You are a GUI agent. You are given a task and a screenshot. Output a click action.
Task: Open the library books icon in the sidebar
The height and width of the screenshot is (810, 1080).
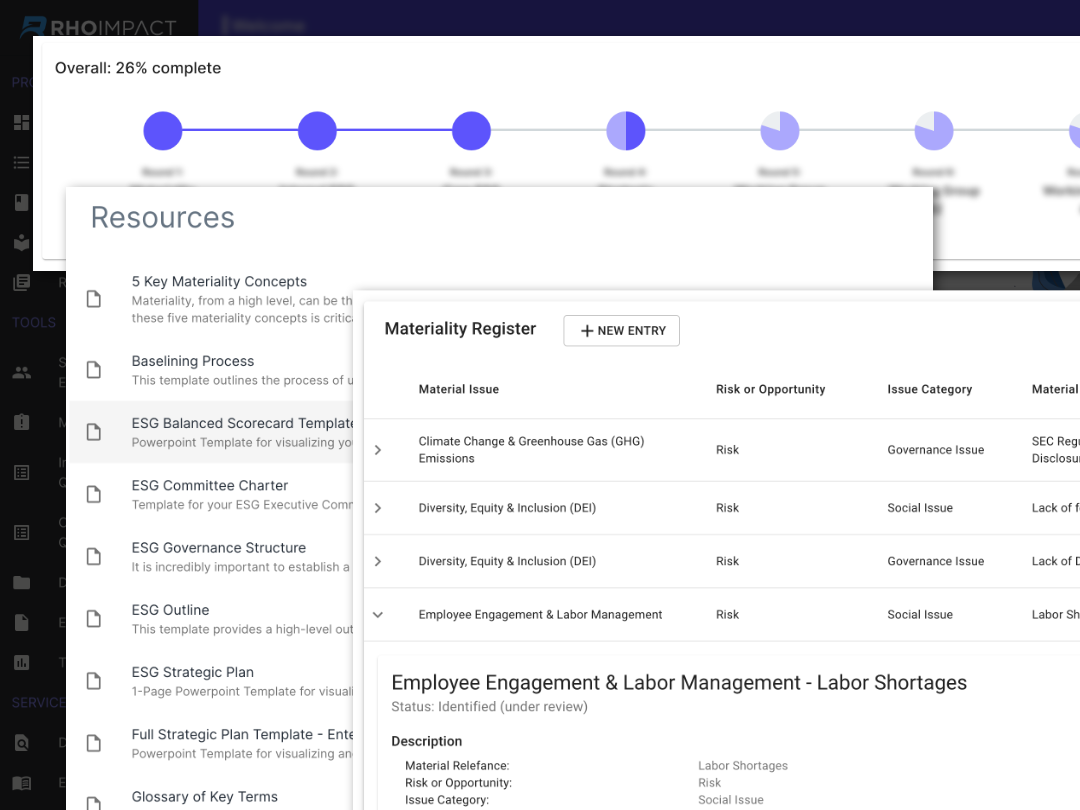(x=21, y=282)
